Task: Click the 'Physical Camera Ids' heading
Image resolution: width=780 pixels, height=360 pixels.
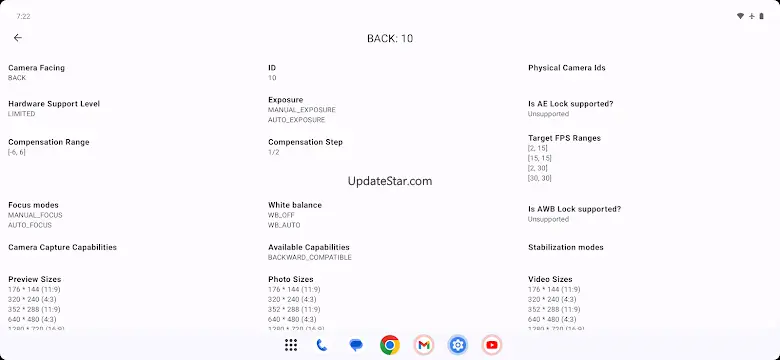Action: [567, 68]
